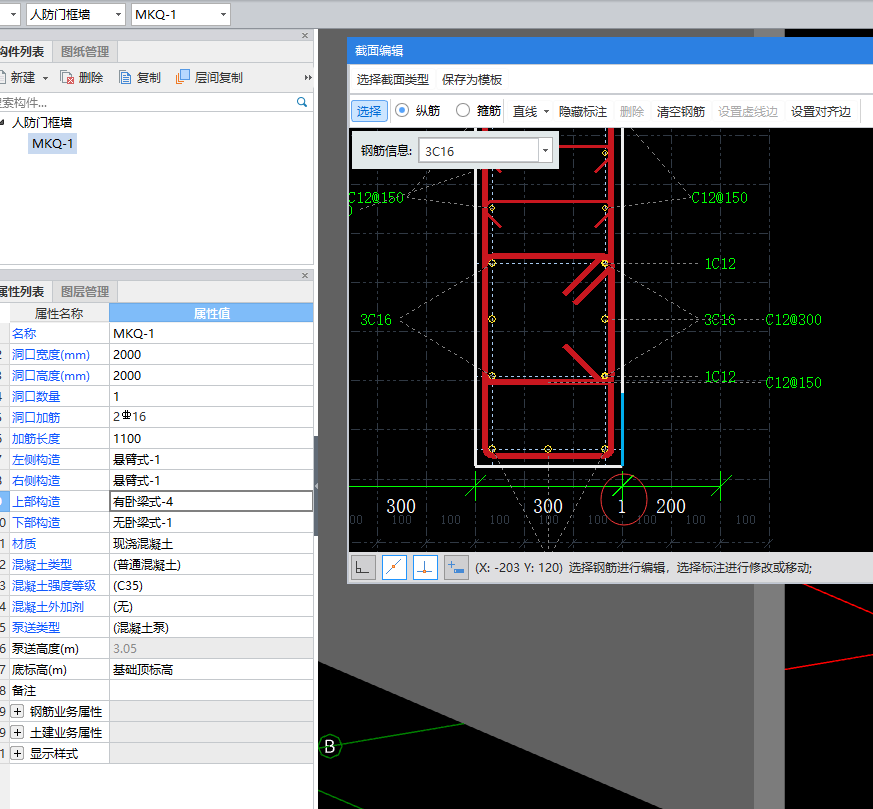Click 保存为模板 in section editor
This screenshot has width=873, height=809.
[x=472, y=80]
